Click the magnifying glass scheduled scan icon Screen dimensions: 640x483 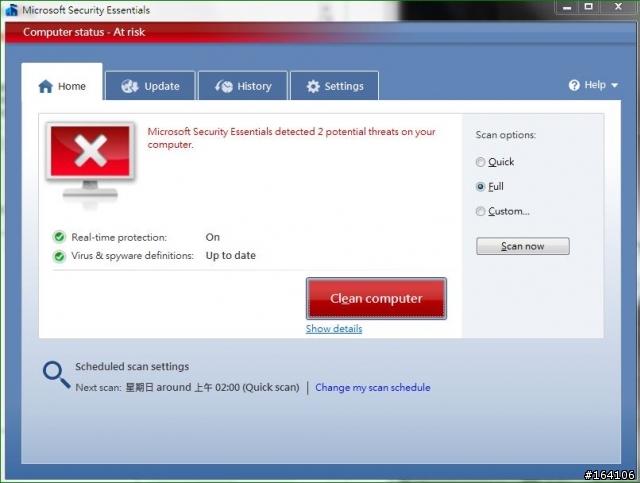click(x=56, y=374)
